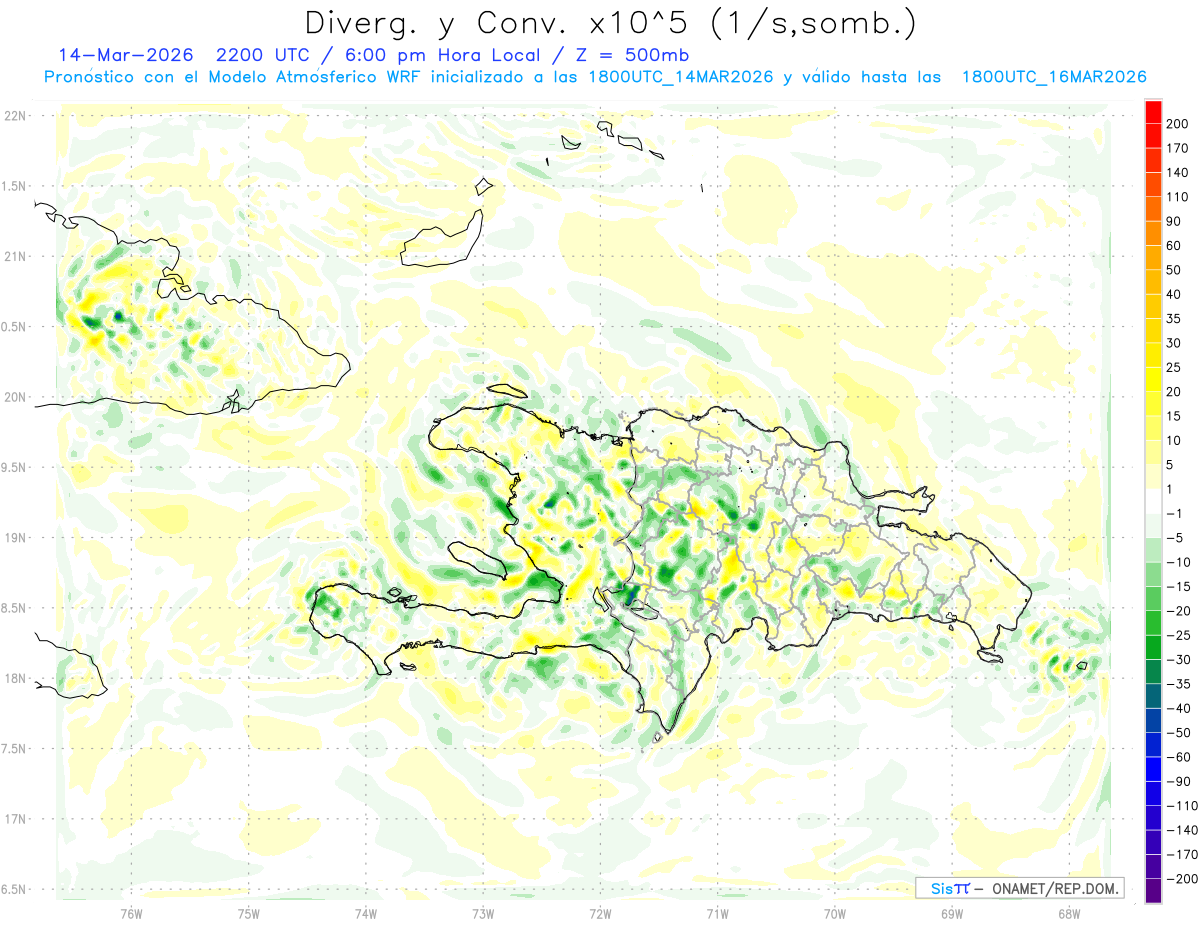Click the "69W" longitude label

(952, 913)
